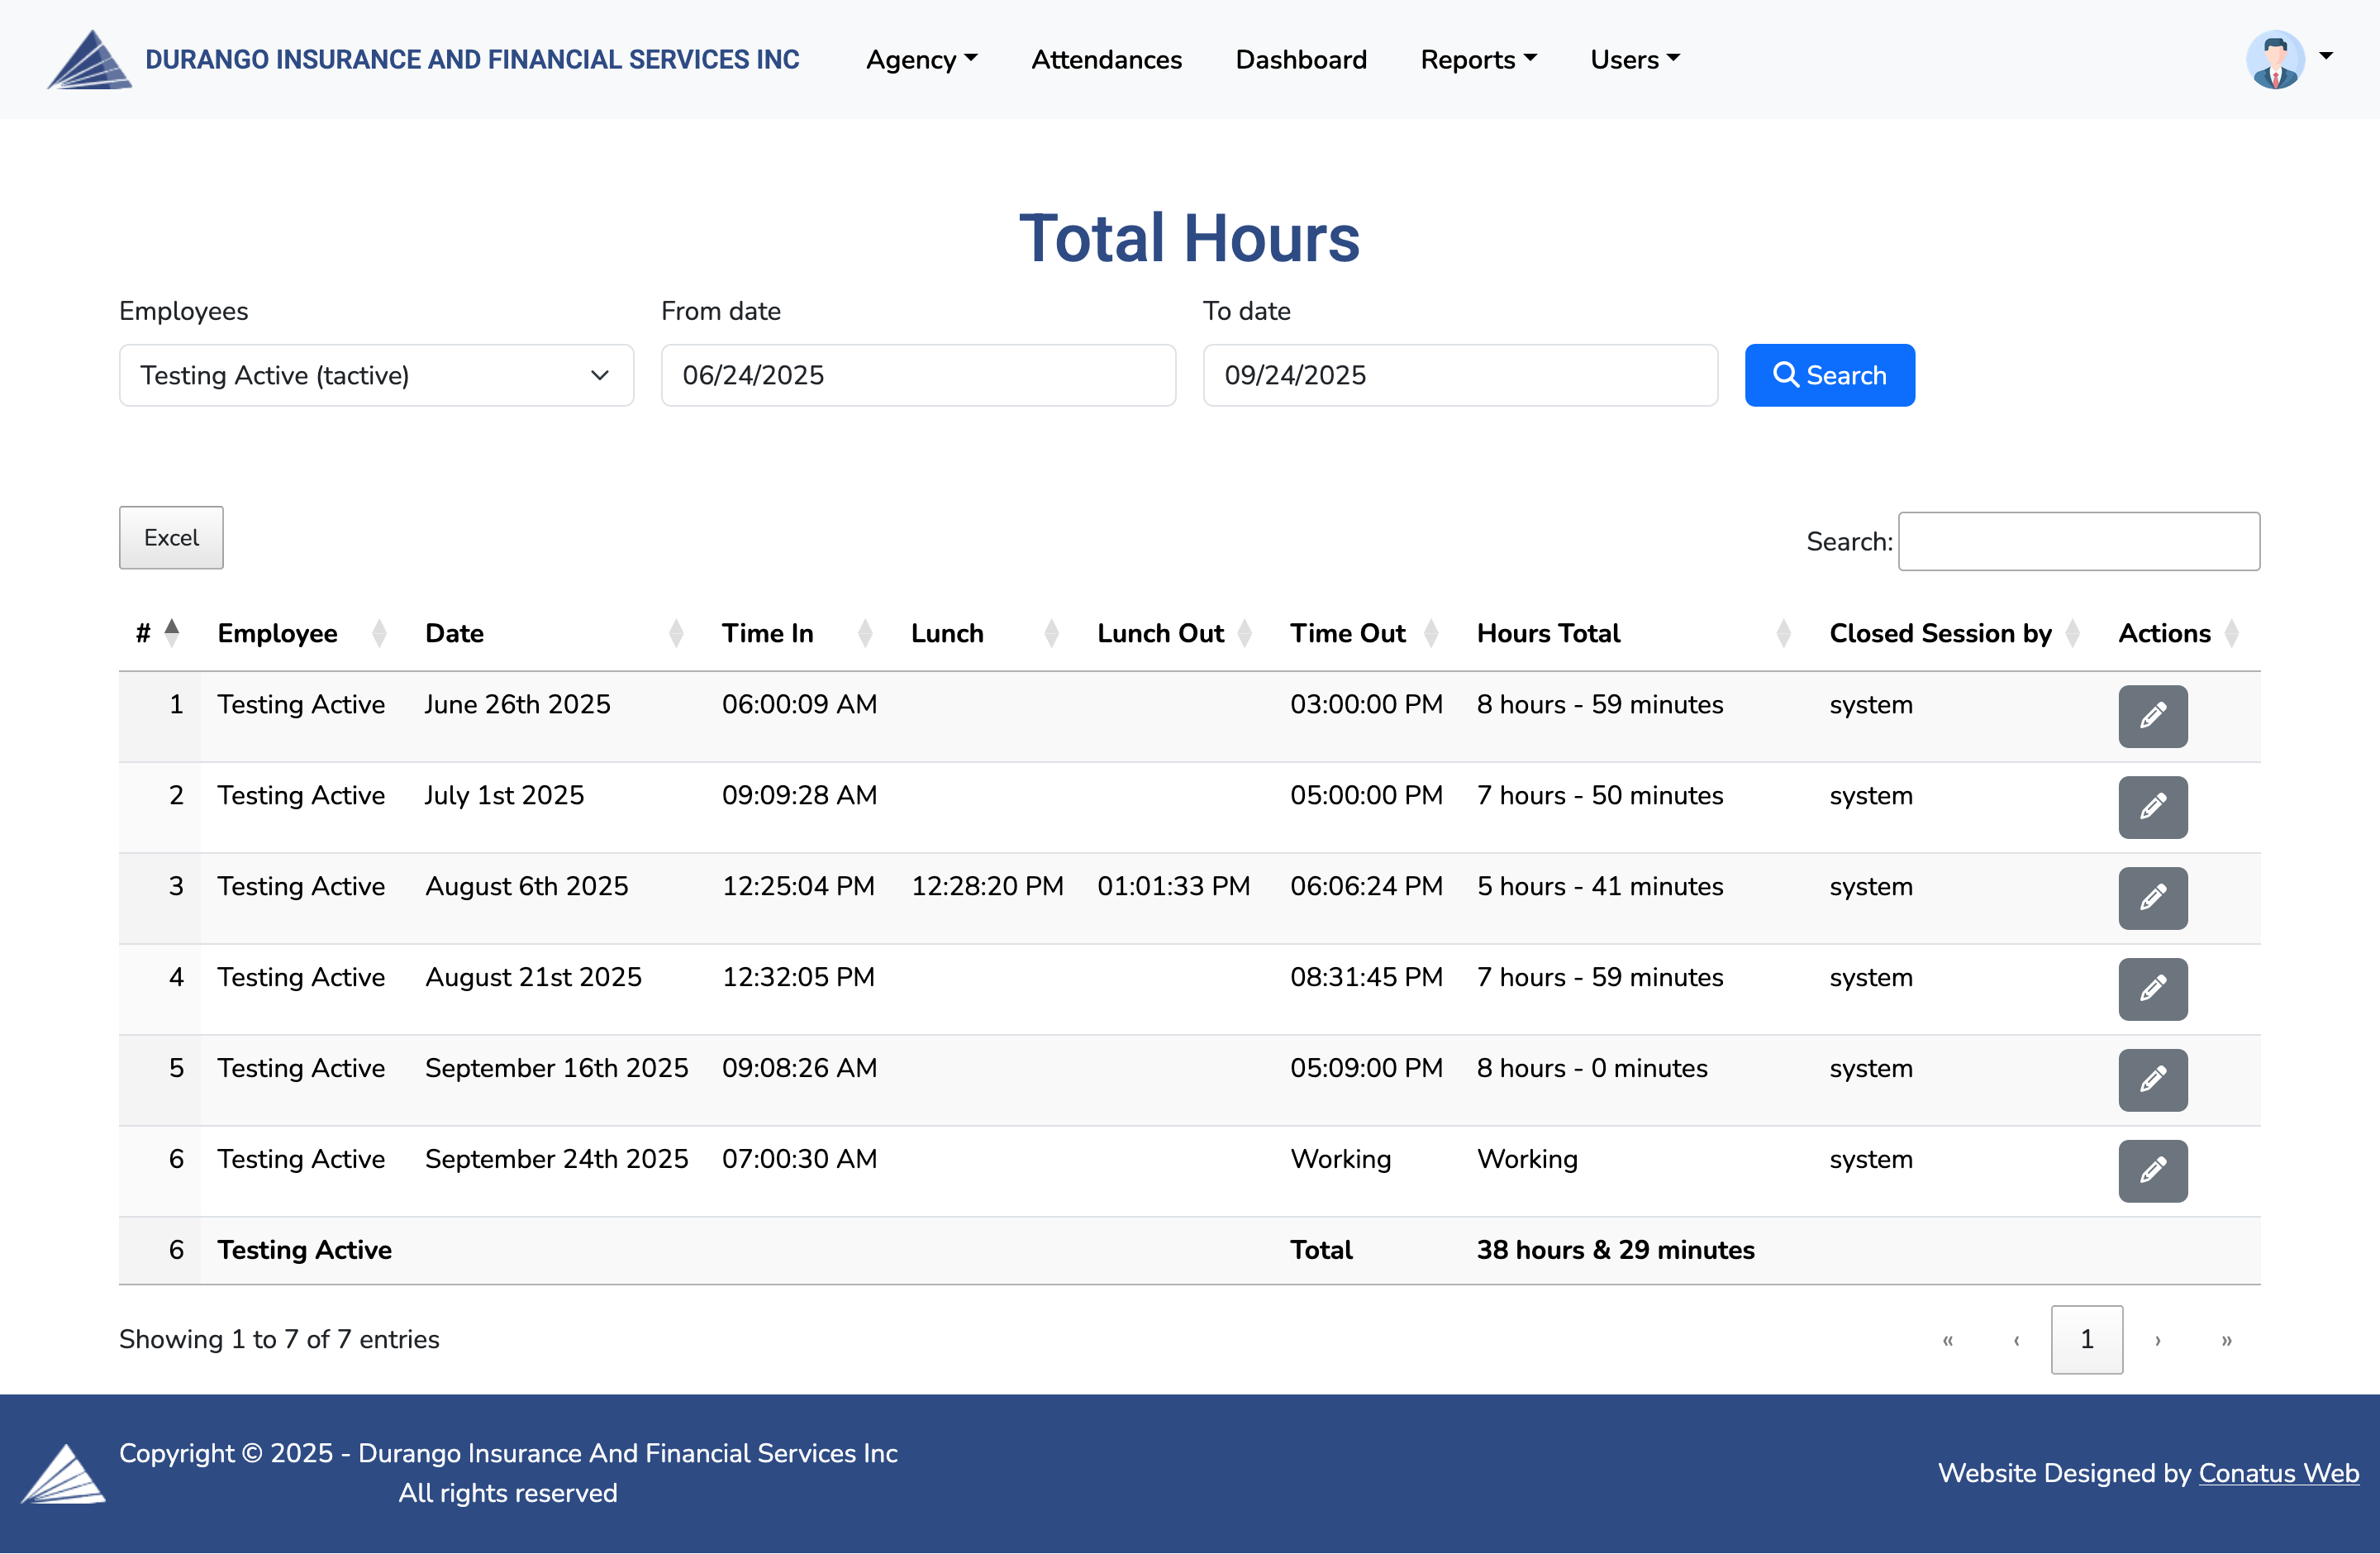Click the Durango company logo in header
Viewport: 2380px width, 1554px height.
(x=89, y=60)
